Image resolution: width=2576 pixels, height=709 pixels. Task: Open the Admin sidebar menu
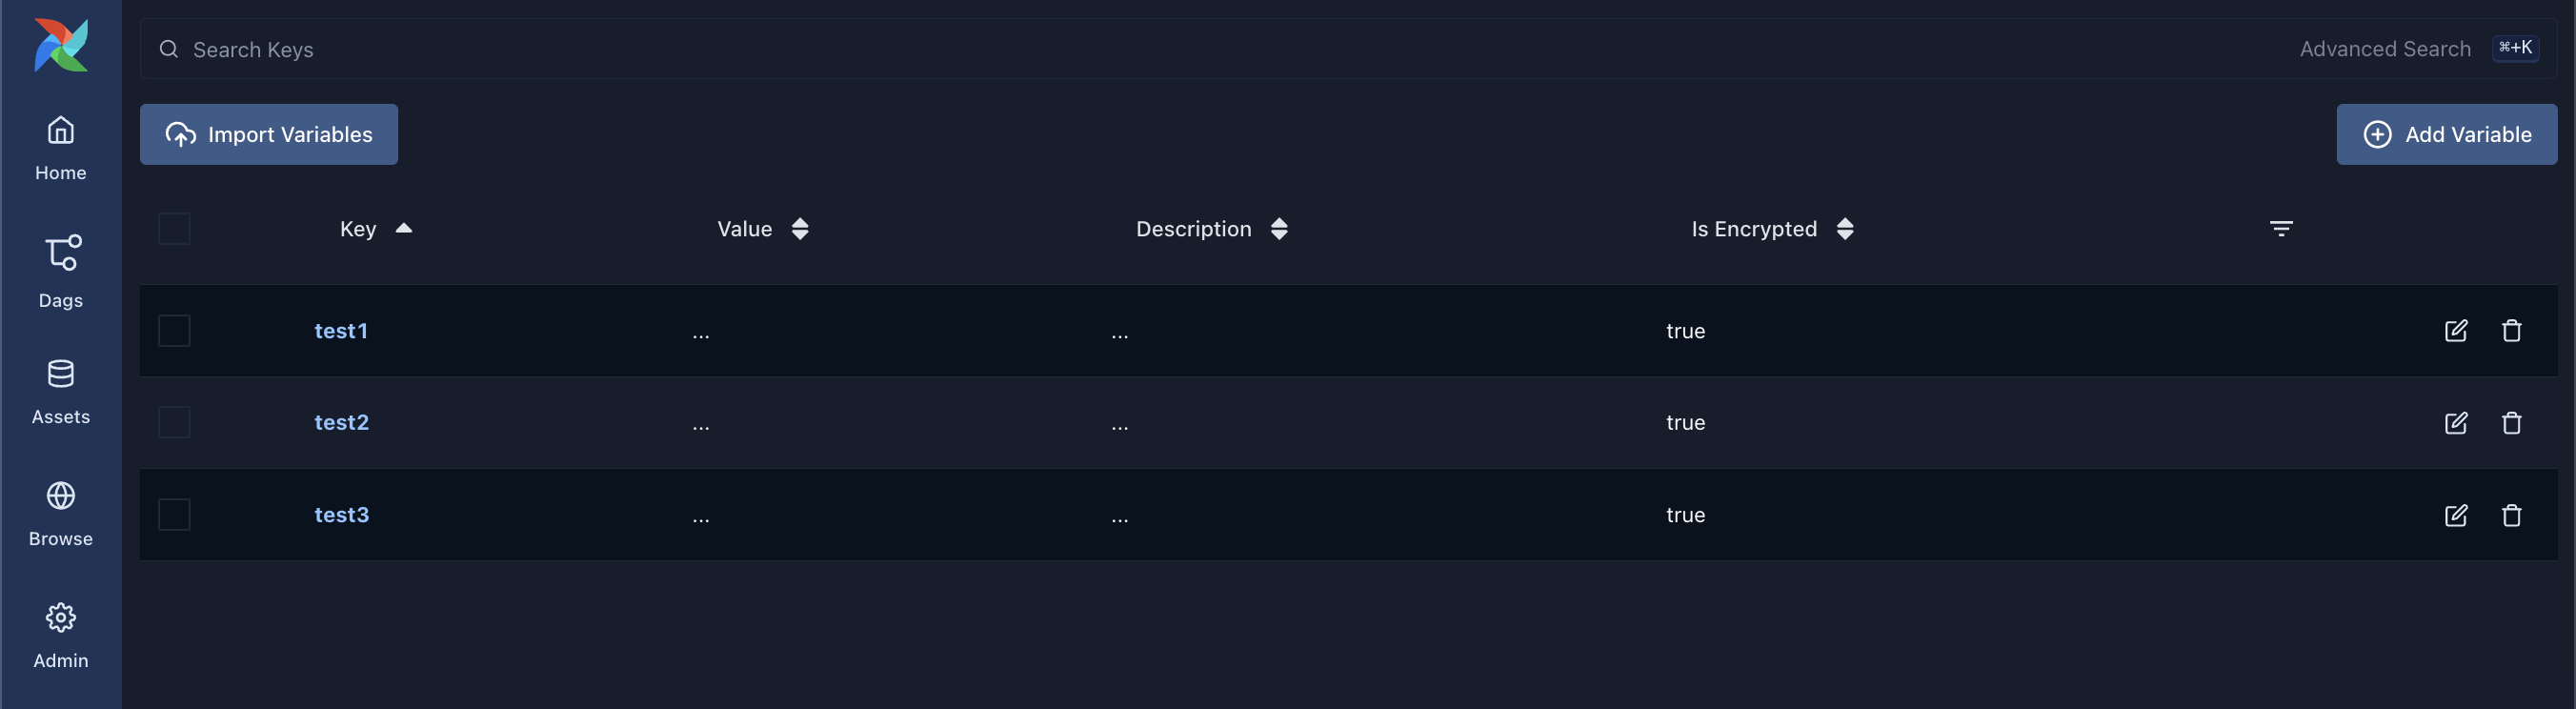click(x=61, y=635)
